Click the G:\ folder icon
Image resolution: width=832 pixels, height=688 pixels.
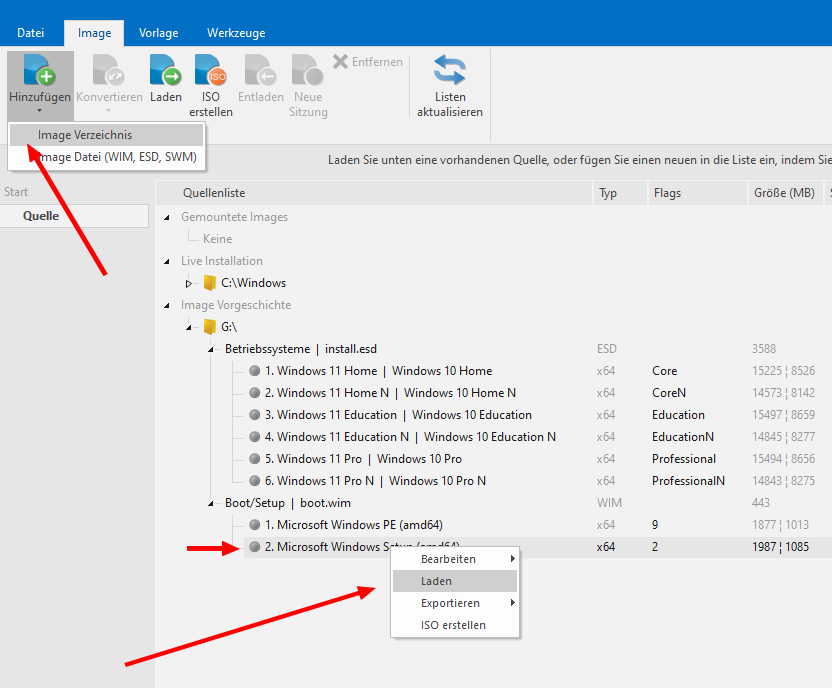coord(210,327)
